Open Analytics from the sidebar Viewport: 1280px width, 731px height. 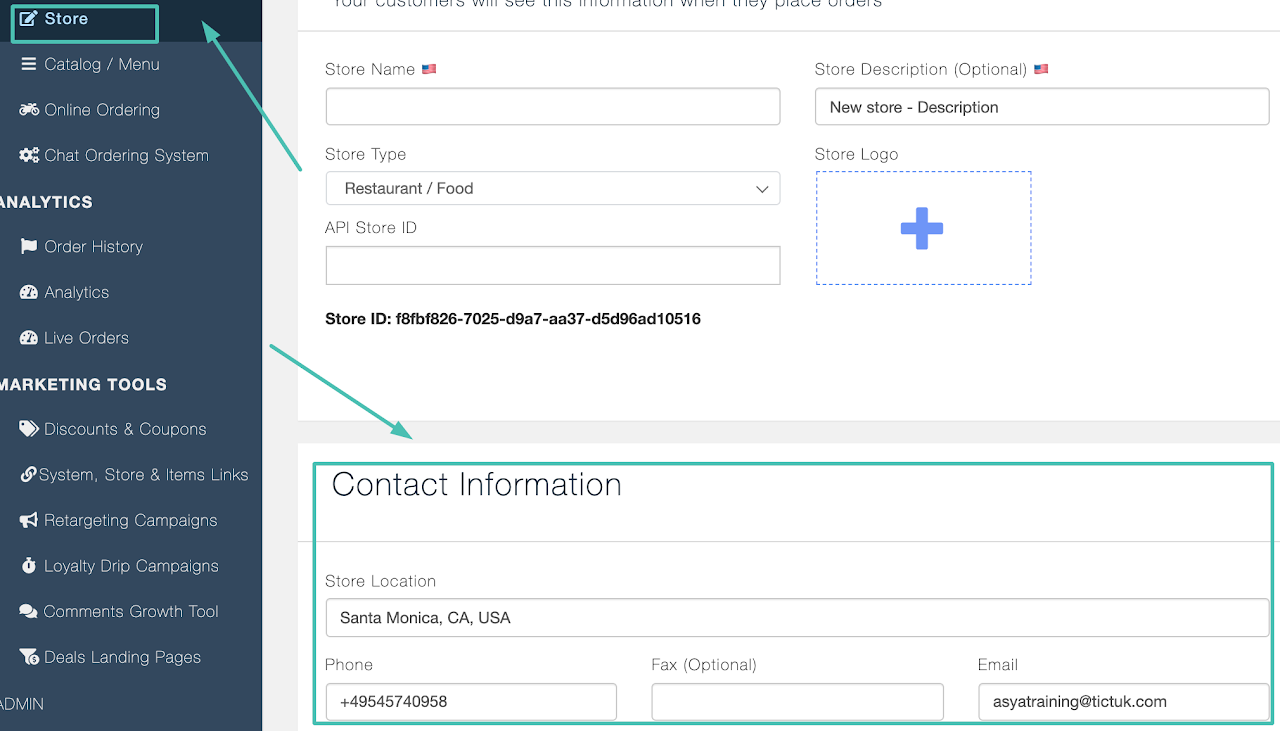click(76, 293)
